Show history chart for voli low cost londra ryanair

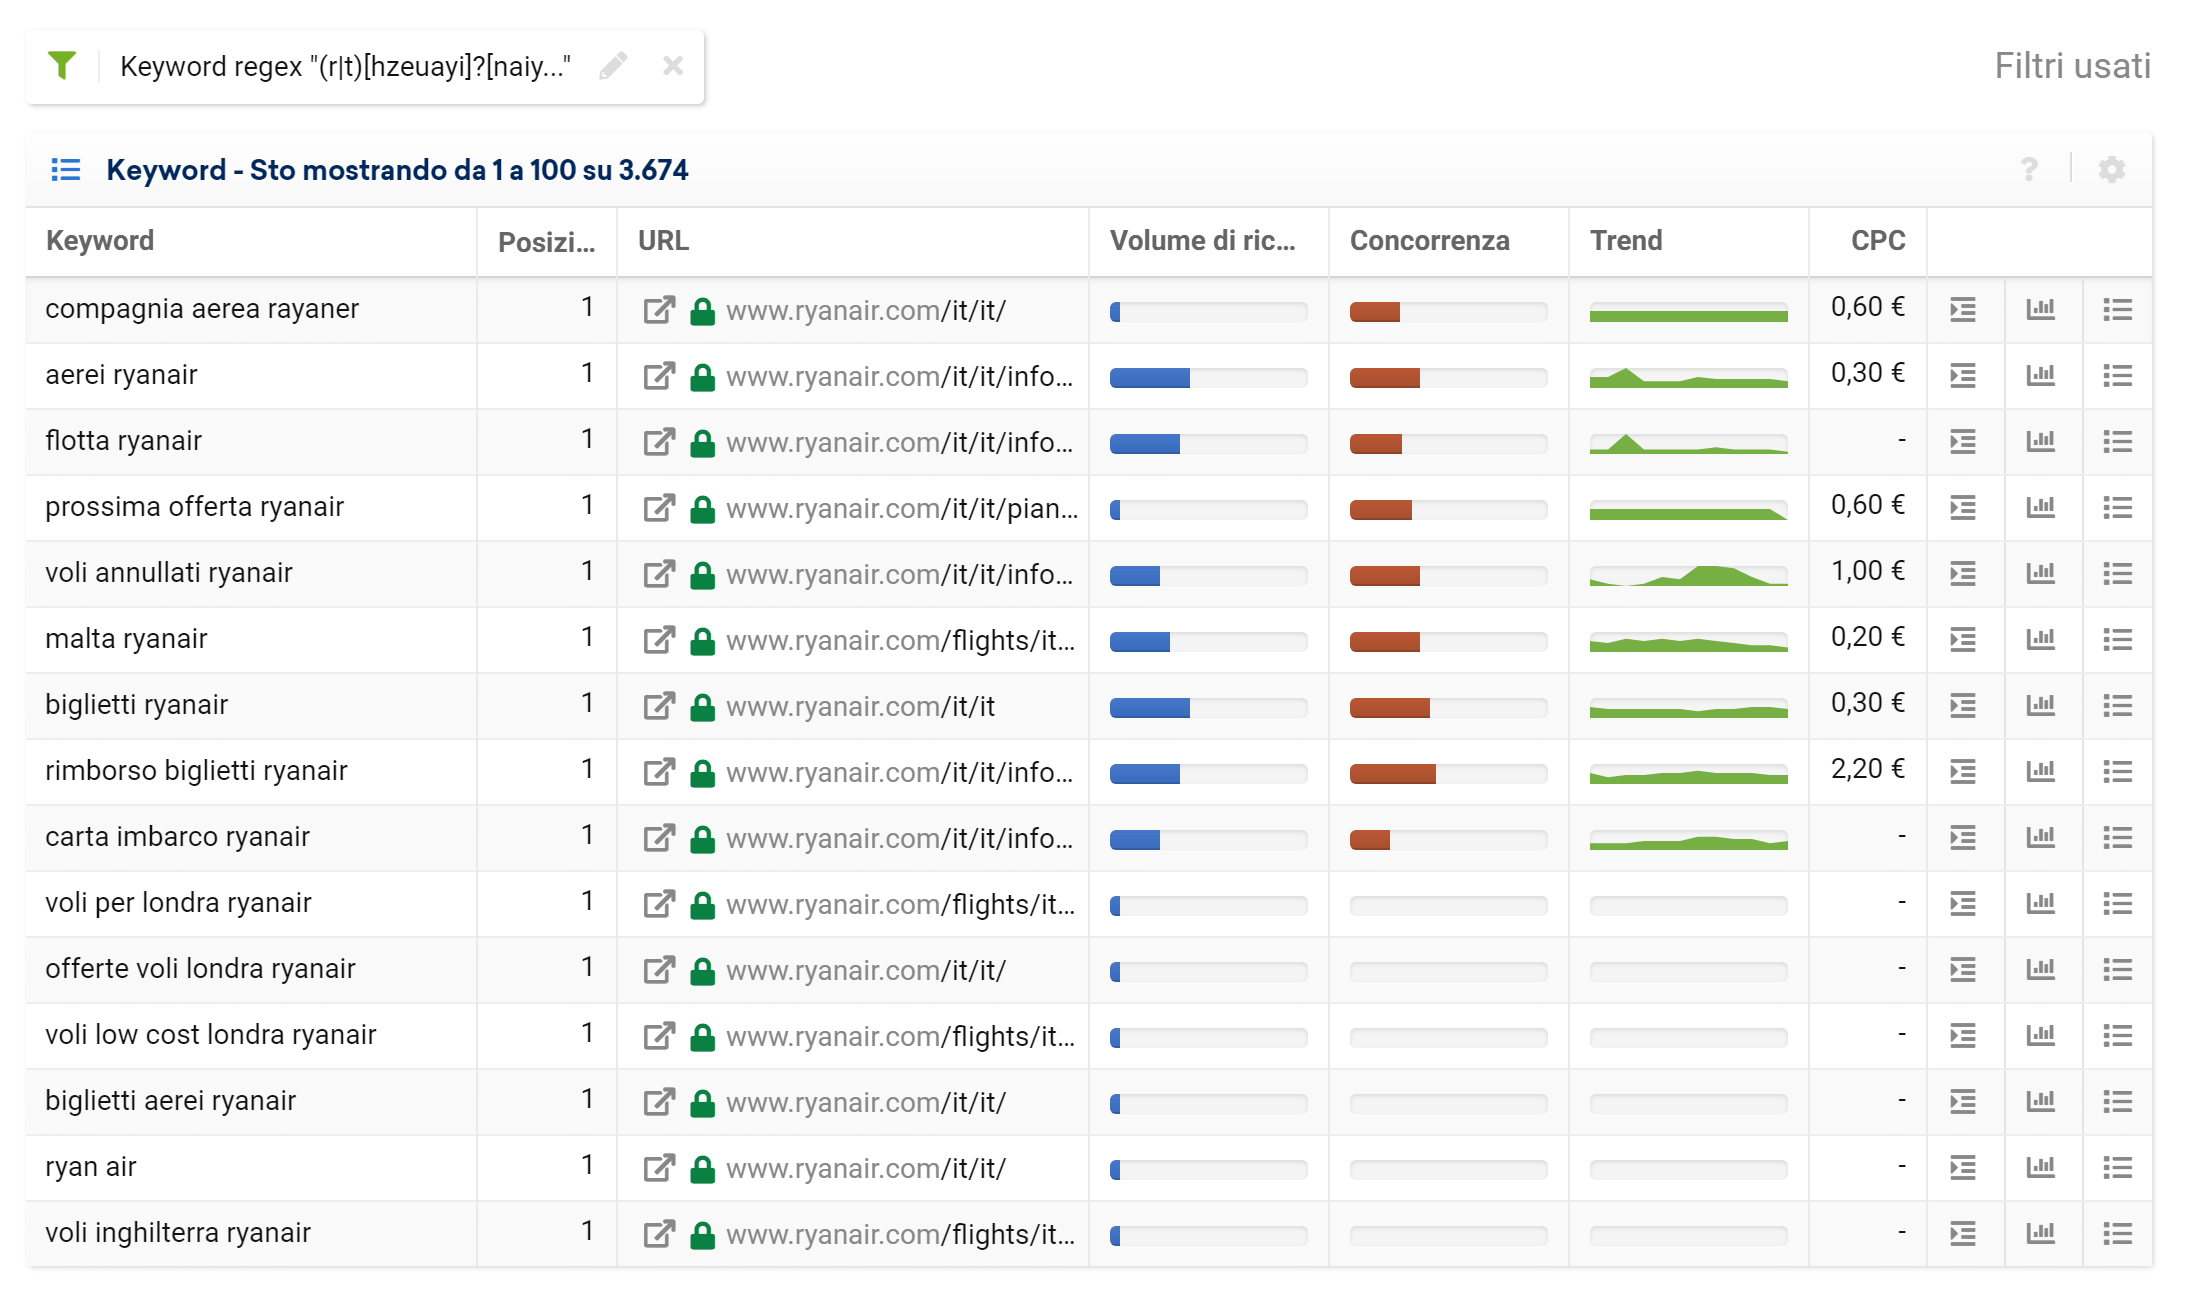click(2040, 1036)
